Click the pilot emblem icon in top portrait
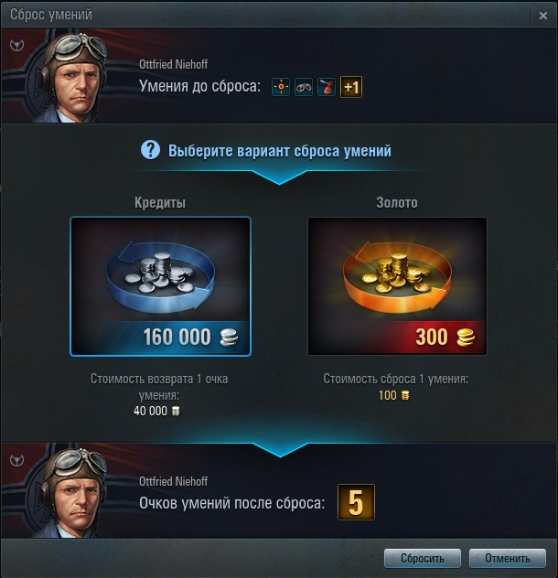The width and height of the screenshot is (558, 578). pos(17,45)
